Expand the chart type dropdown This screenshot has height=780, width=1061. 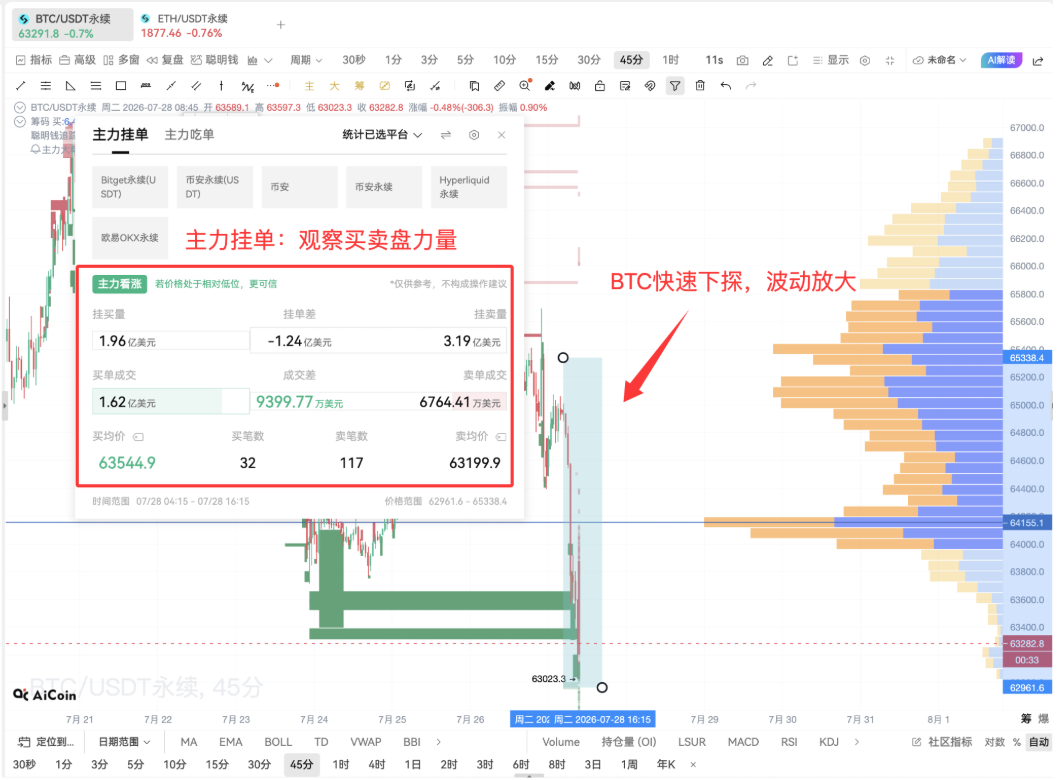click(260, 60)
